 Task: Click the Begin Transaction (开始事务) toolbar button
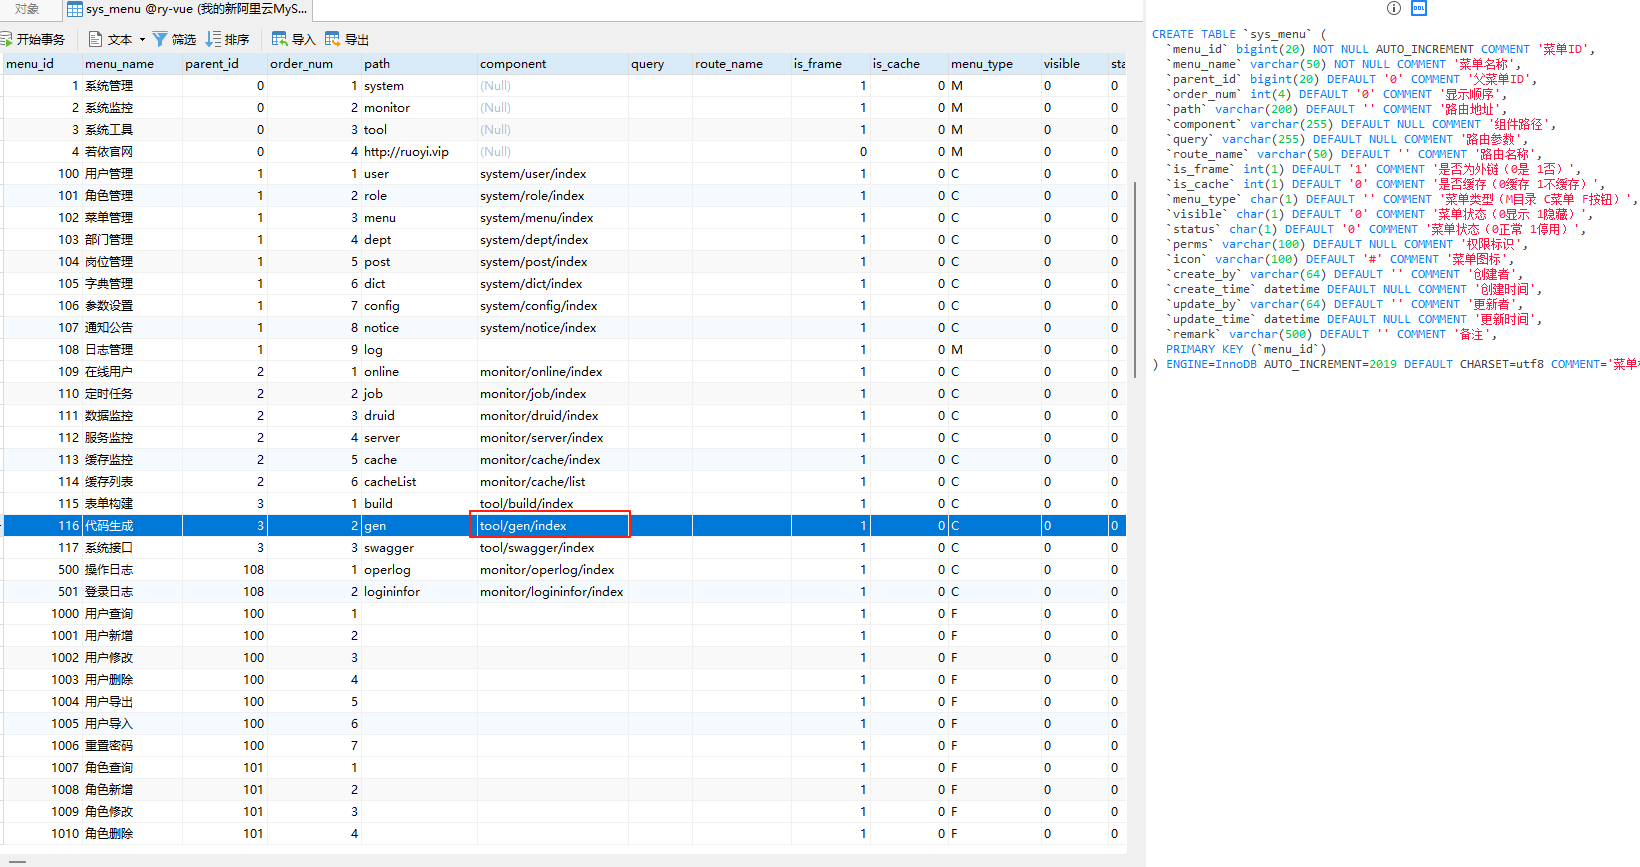32,39
